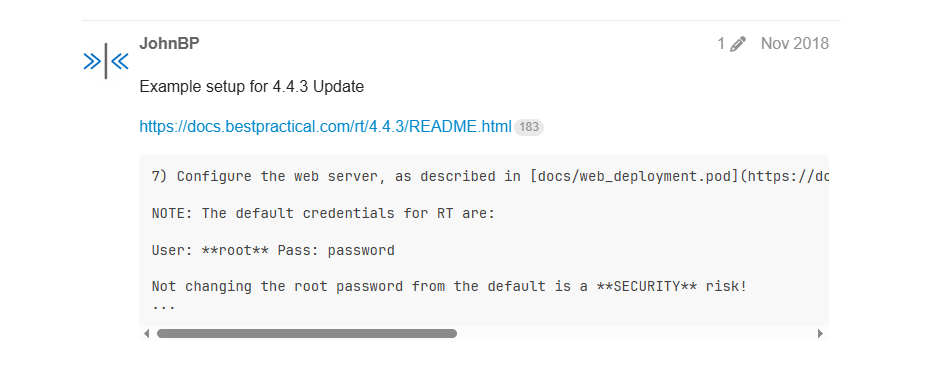Open the JohnBP username profile link
946x380 pixels.
(x=170, y=43)
